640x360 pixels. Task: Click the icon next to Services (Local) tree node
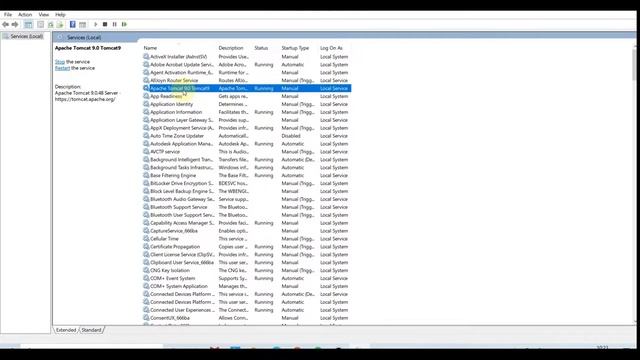tap(6, 36)
